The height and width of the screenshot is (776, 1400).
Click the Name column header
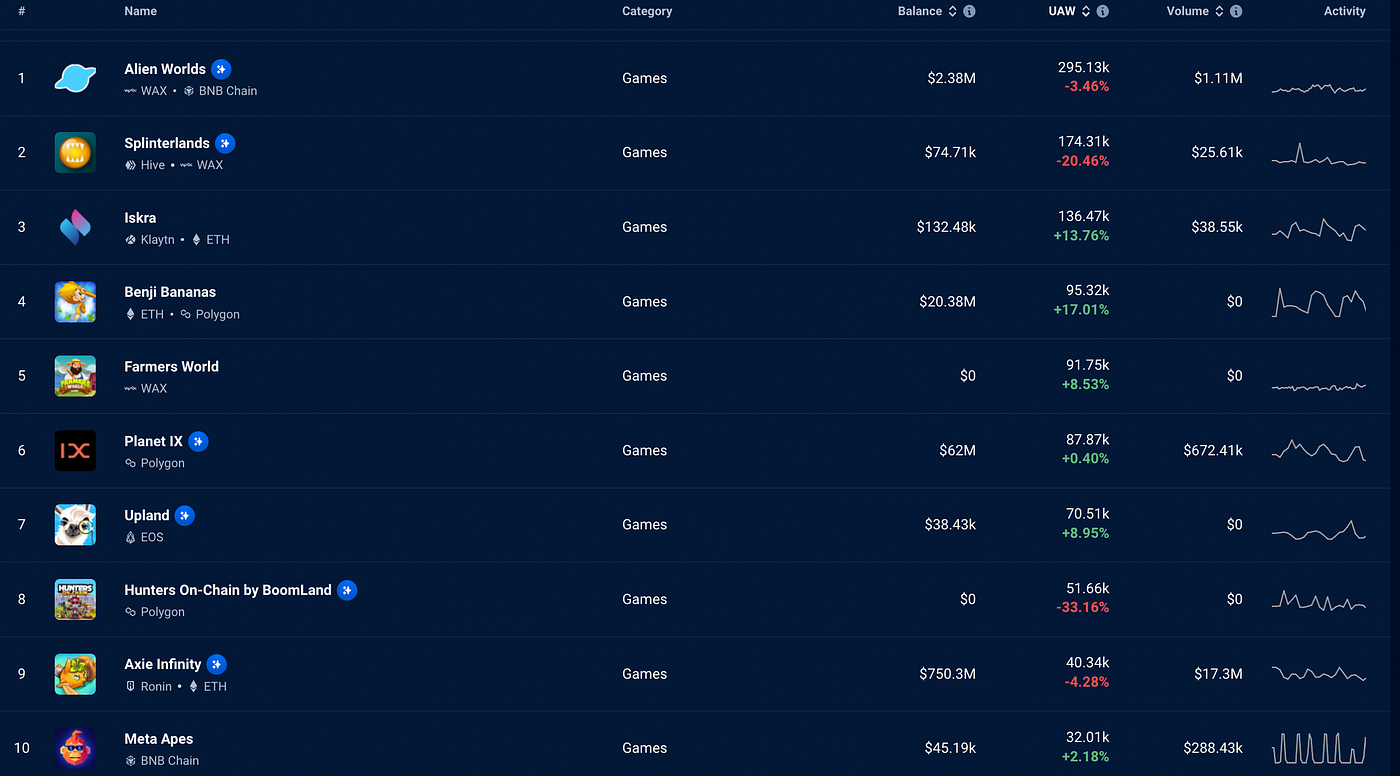point(141,11)
